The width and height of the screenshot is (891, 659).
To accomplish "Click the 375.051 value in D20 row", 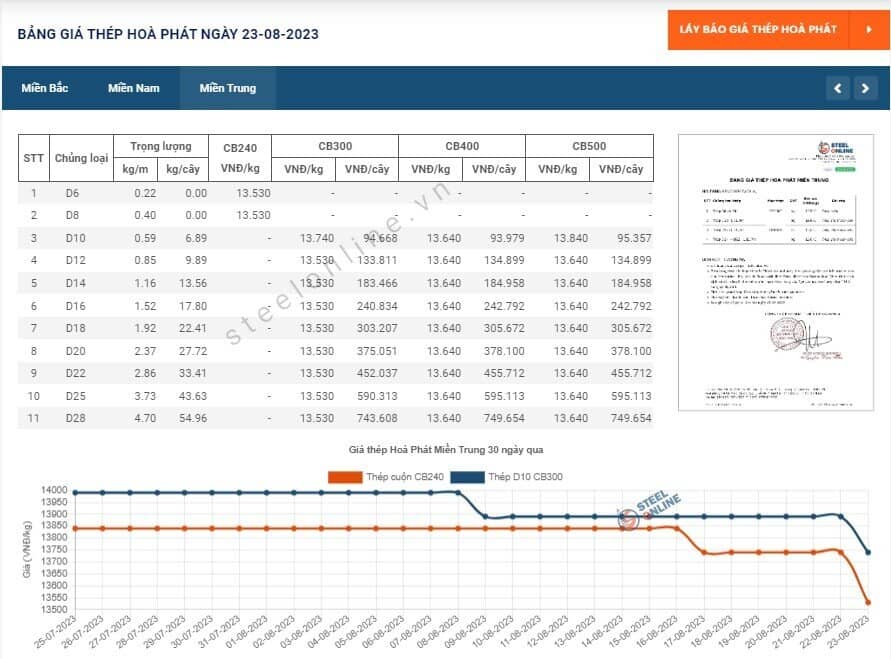I will [x=377, y=351].
